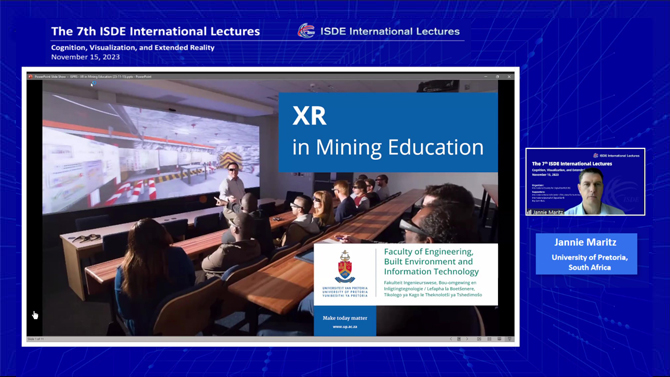Minimize the PowerPoint slide show window
This screenshot has height=377, width=670.
(x=486, y=77)
